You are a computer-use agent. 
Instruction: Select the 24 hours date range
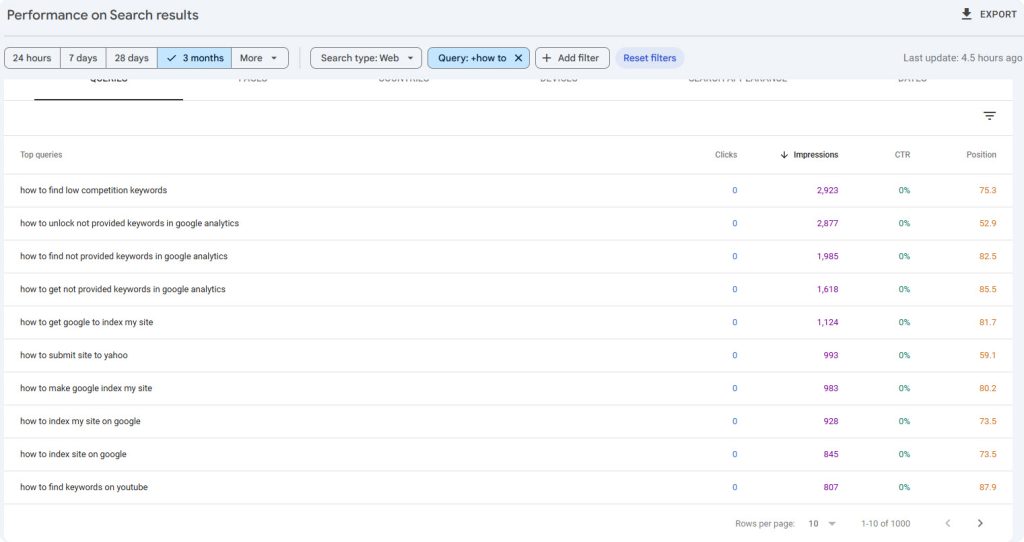[x=32, y=58]
